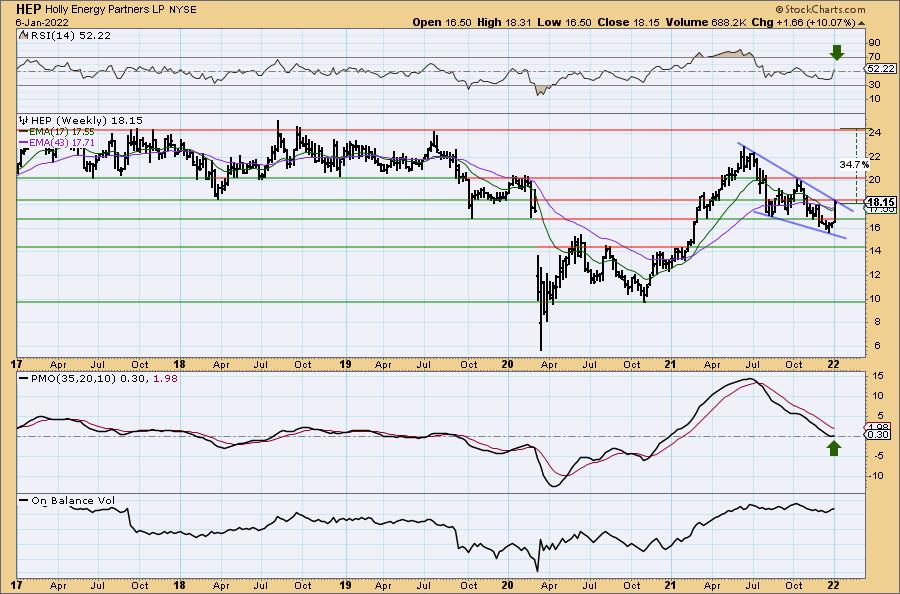
Task: Click the line icon before 'On Balance Vol'
Action: click(x=24, y=500)
